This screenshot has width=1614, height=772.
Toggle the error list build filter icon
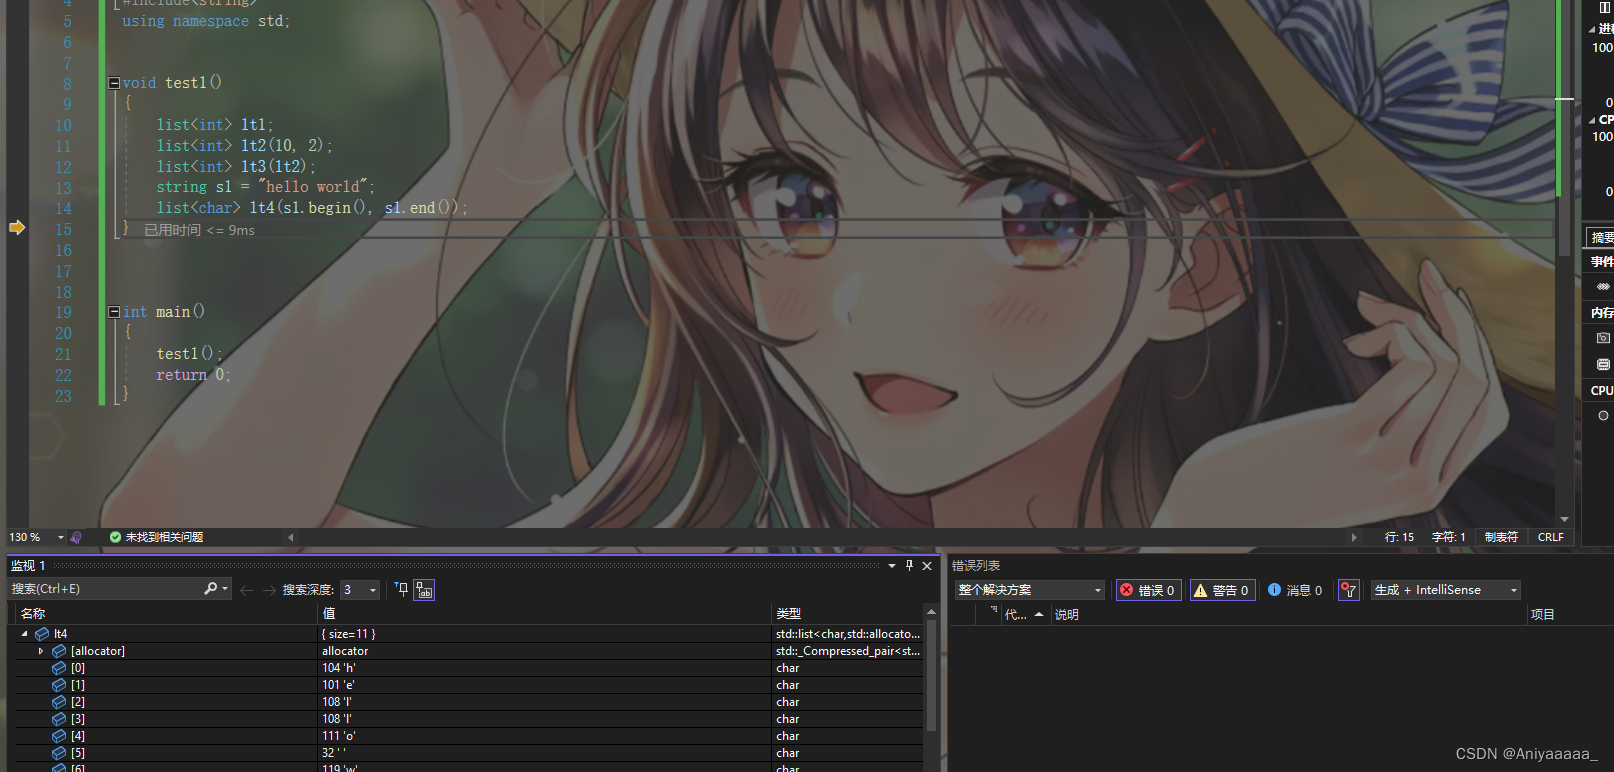tap(1348, 590)
